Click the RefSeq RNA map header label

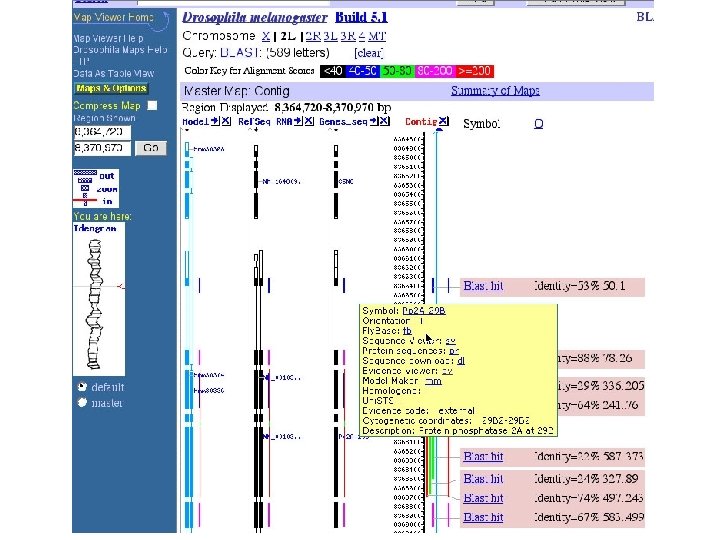tap(265, 122)
